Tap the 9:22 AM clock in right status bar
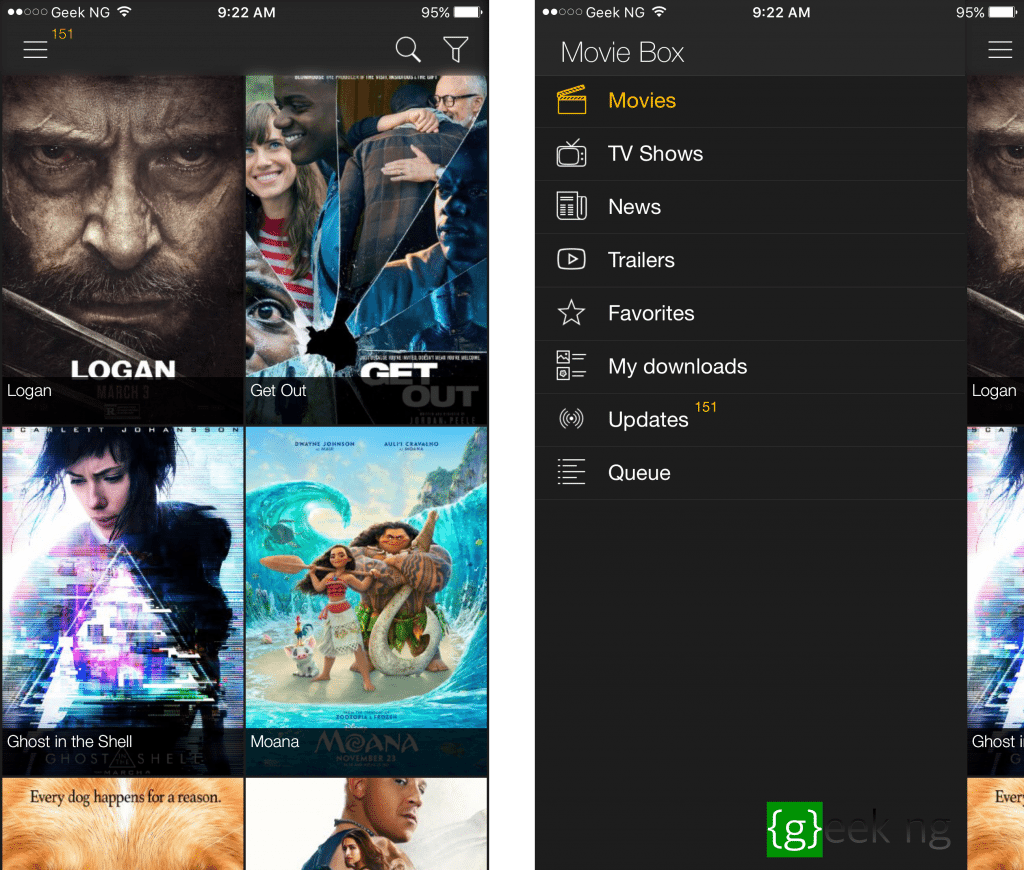Viewport: 1024px width, 870px height. (x=781, y=12)
